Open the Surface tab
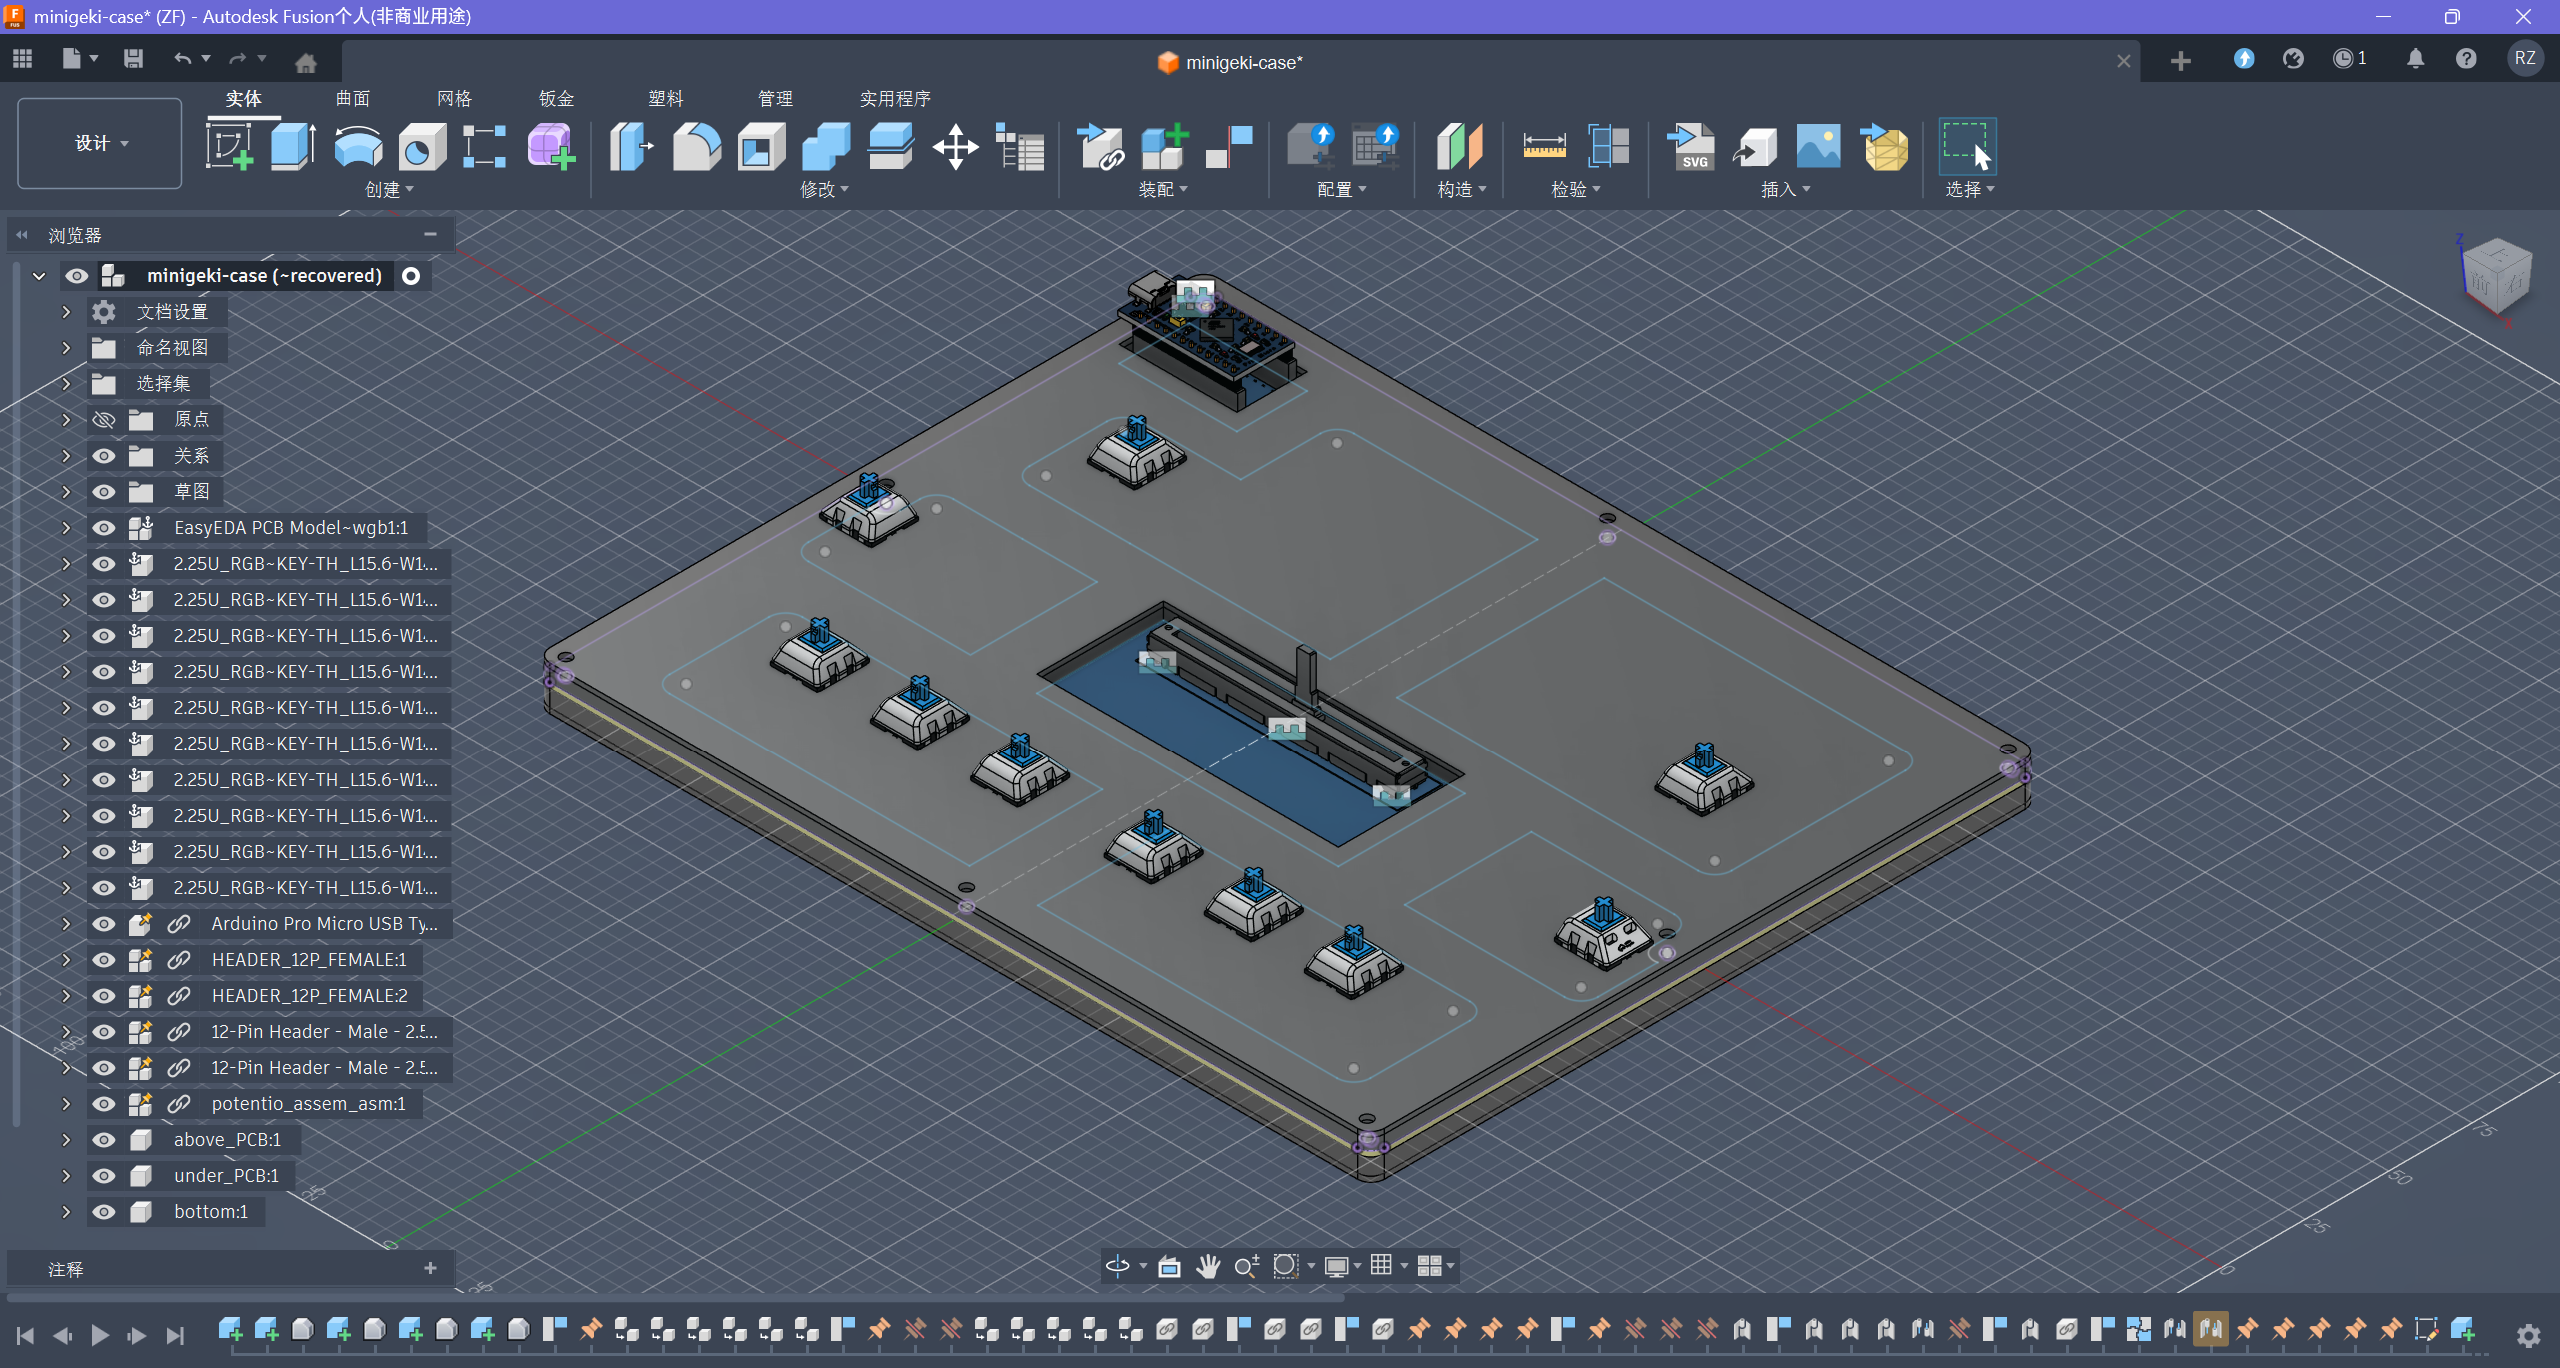 click(352, 98)
